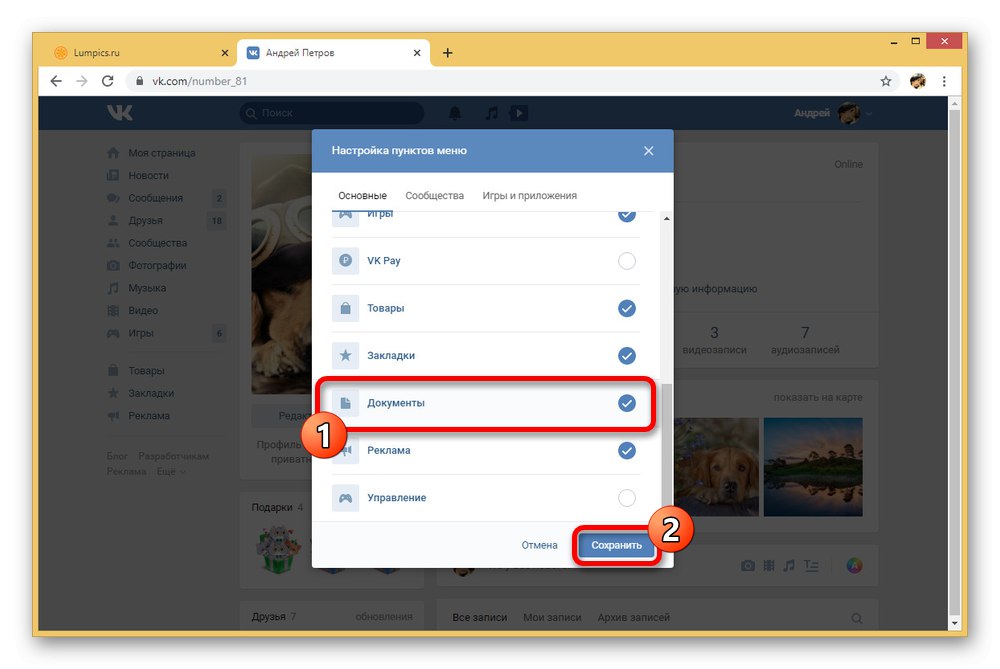Click the forward navigation arrow
Viewport: 1000px width, 669px height.
(x=82, y=81)
